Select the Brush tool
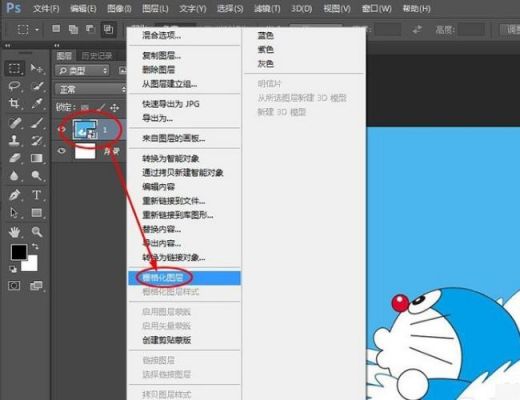 [x=37, y=123]
